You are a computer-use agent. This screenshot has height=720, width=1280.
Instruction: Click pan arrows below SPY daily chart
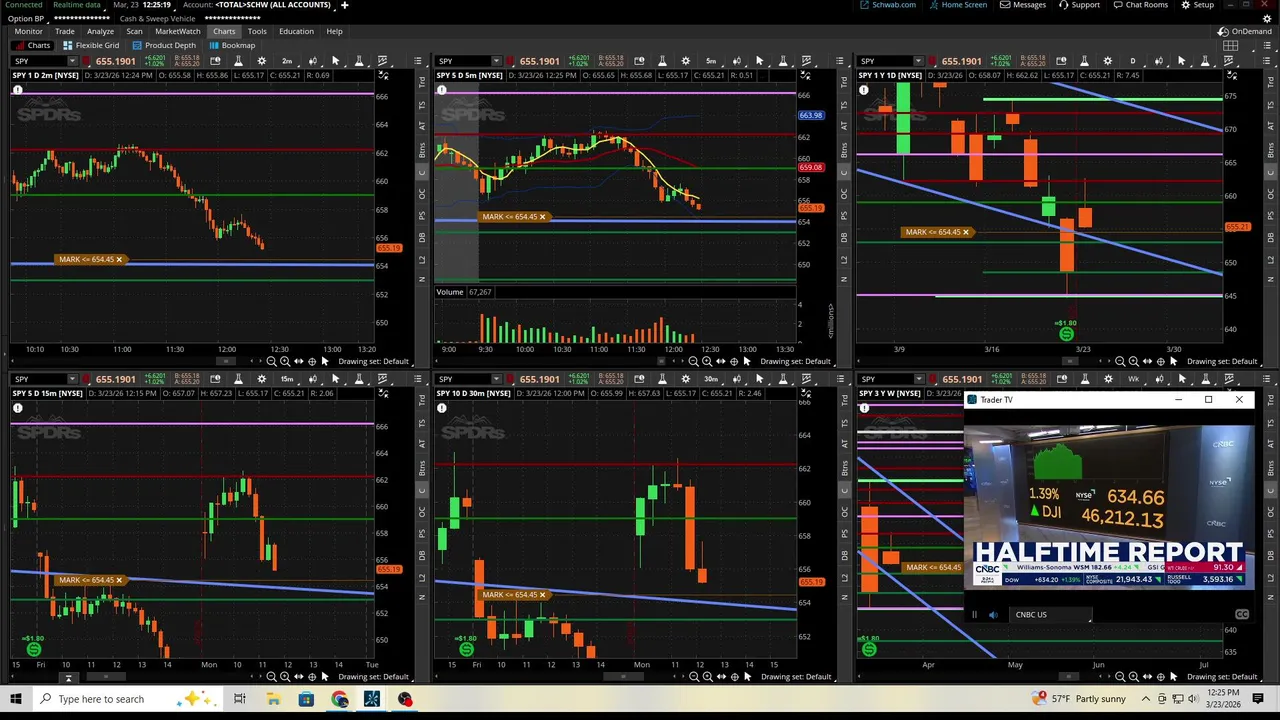[1147, 361]
